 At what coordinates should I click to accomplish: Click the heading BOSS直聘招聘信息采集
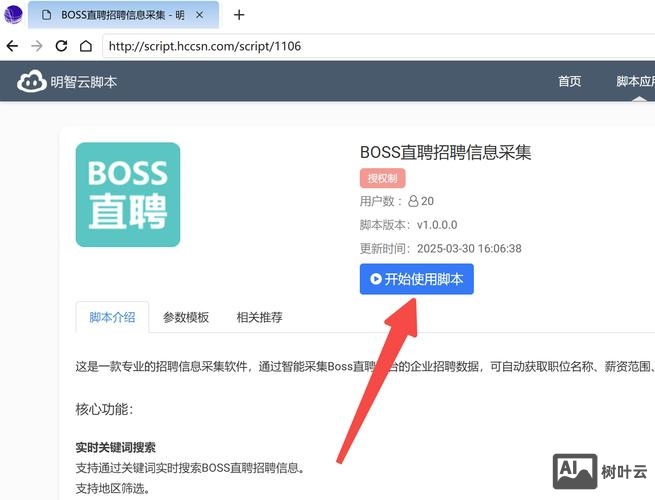coord(446,152)
